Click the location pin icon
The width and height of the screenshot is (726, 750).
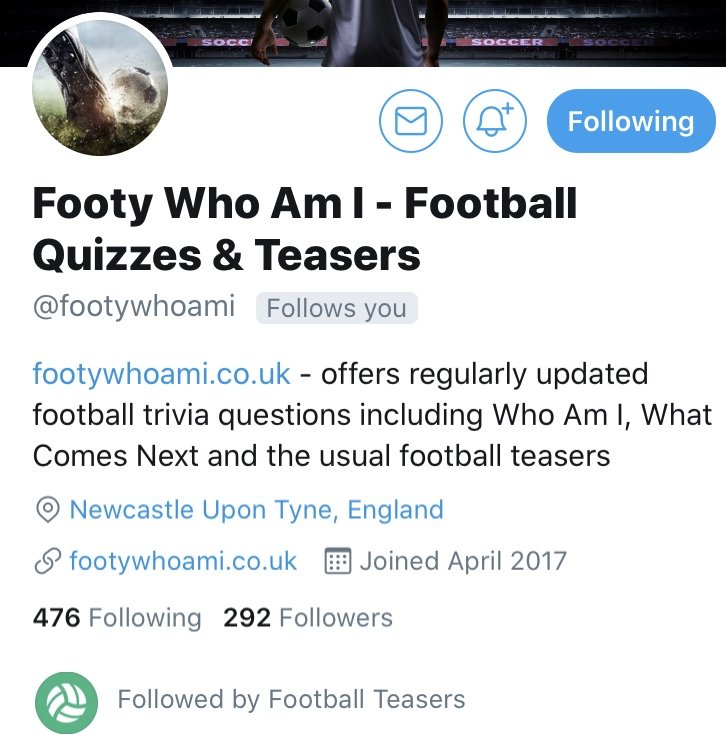[48, 509]
